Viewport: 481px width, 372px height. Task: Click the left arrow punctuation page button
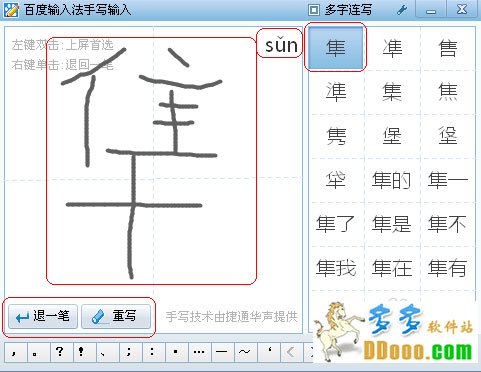[291, 352]
